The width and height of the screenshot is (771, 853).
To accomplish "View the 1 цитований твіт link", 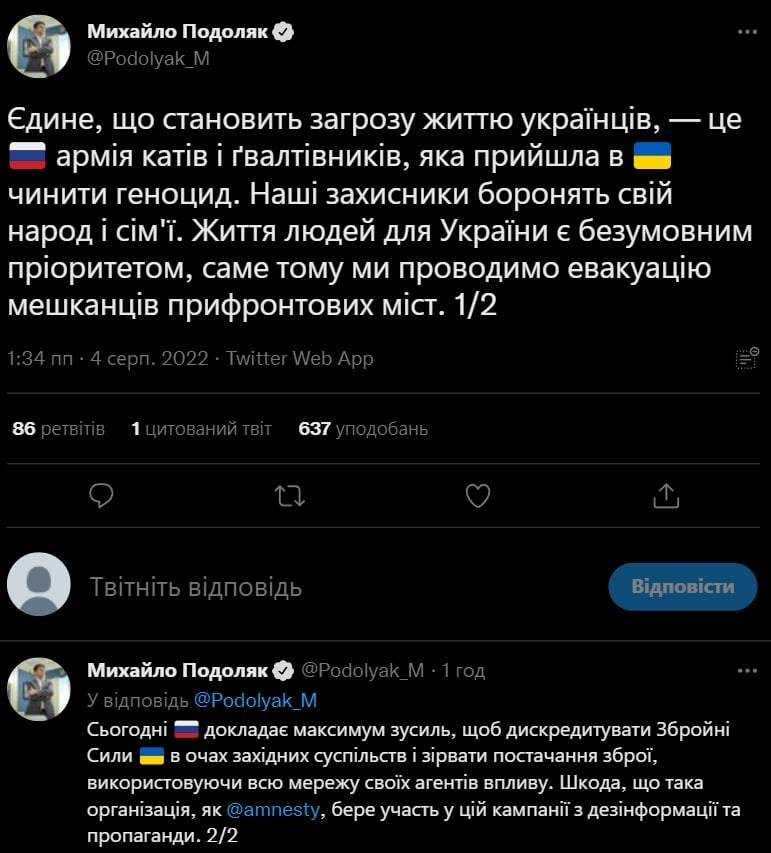I will coord(201,429).
